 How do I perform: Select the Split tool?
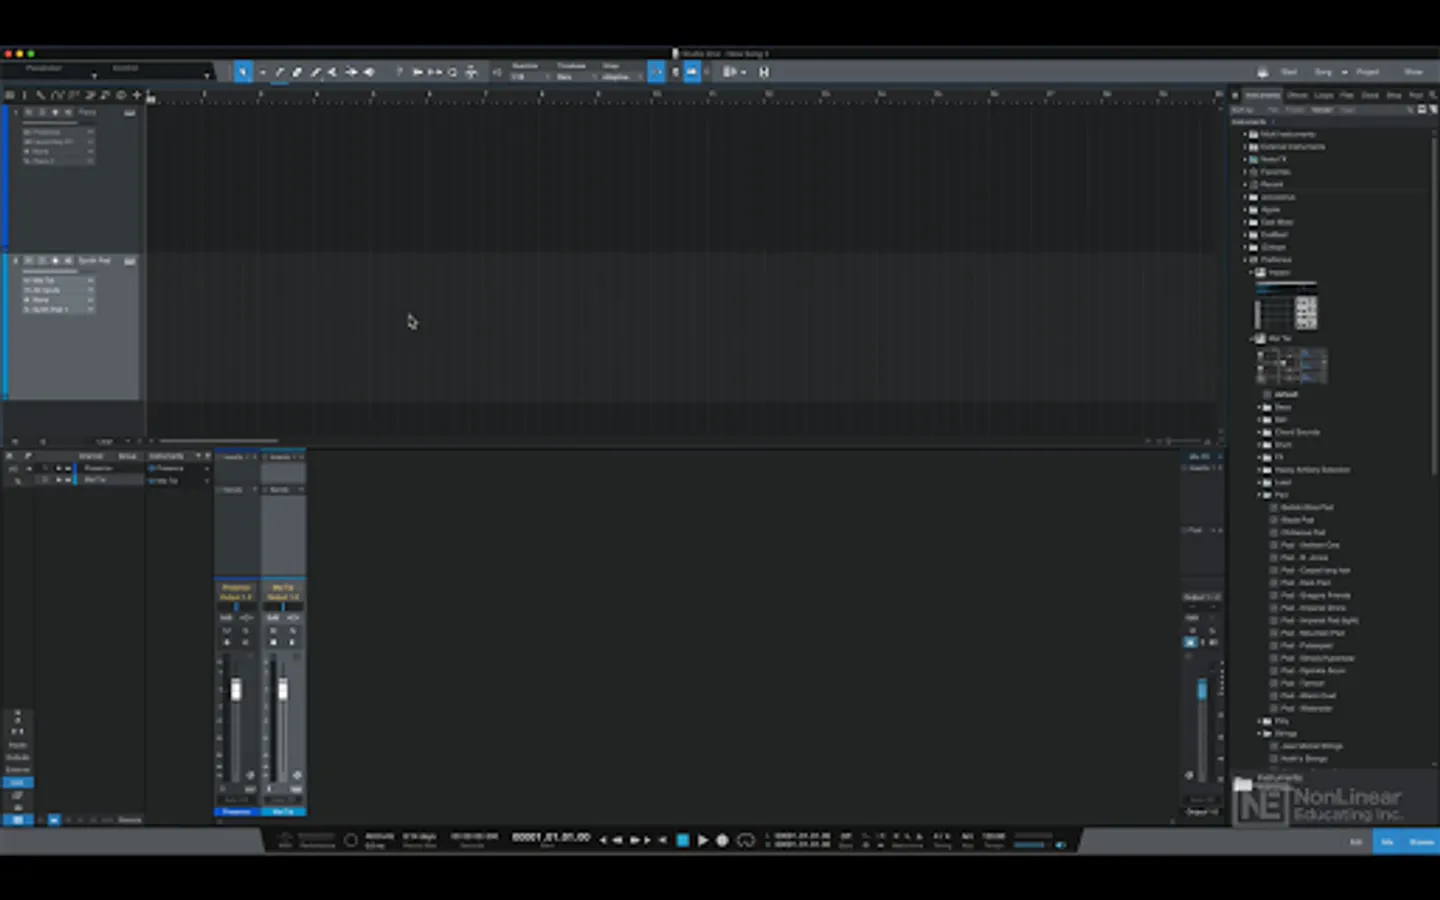click(x=280, y=72)
